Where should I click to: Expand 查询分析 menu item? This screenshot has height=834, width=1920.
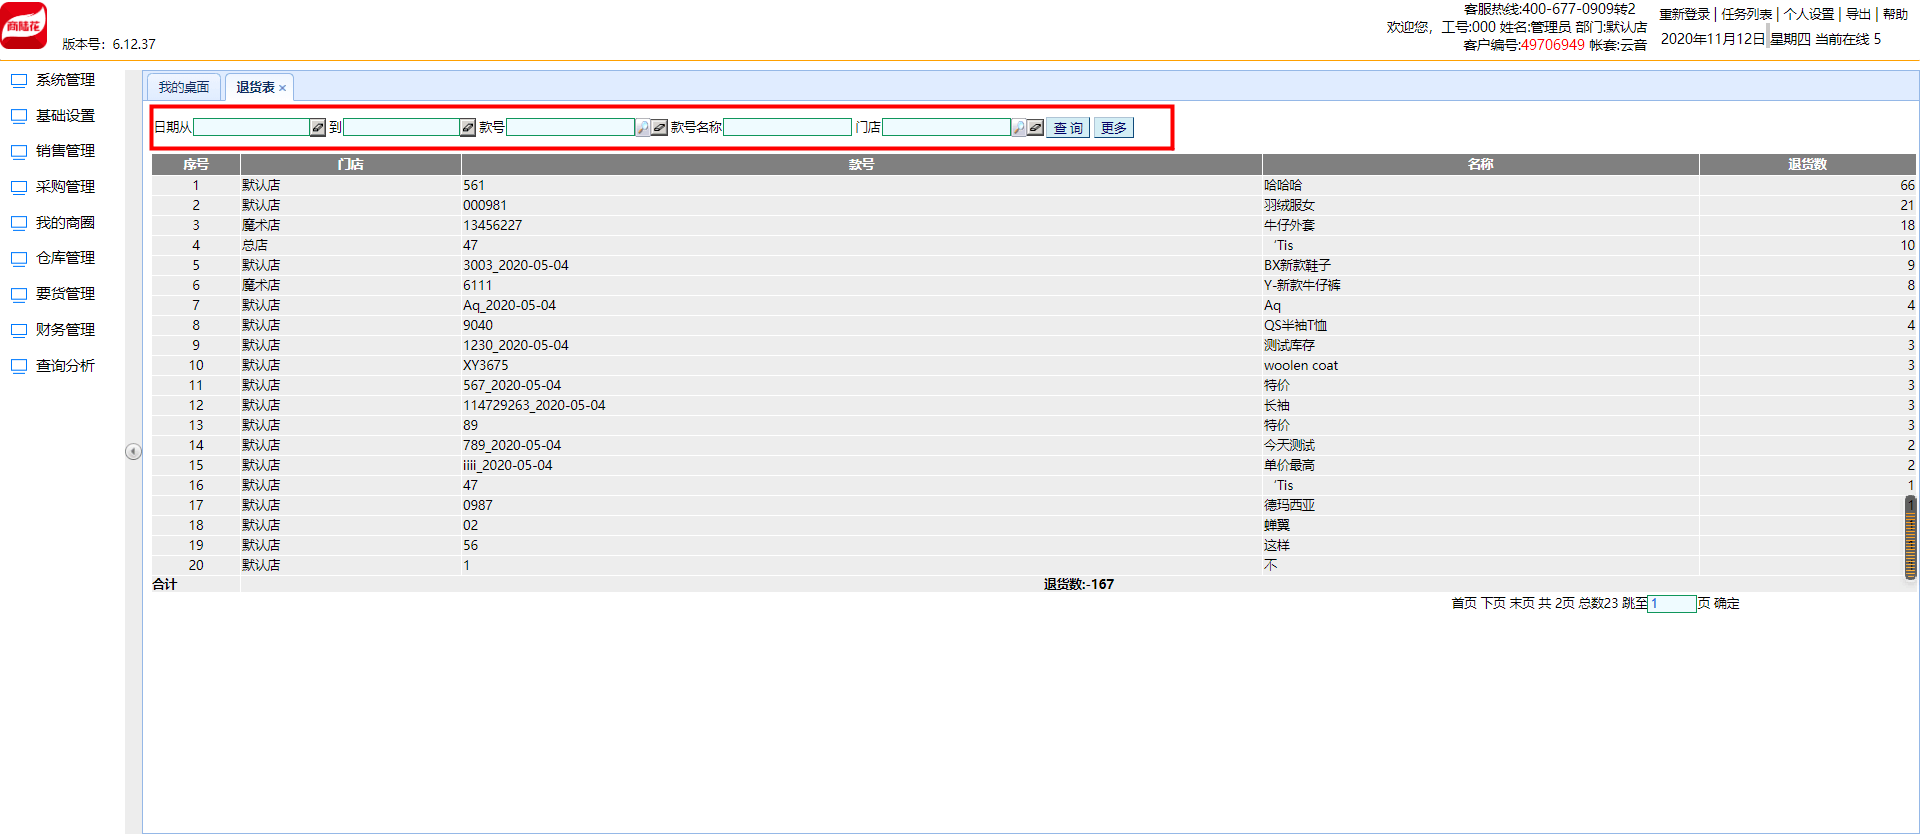[65, 366]
